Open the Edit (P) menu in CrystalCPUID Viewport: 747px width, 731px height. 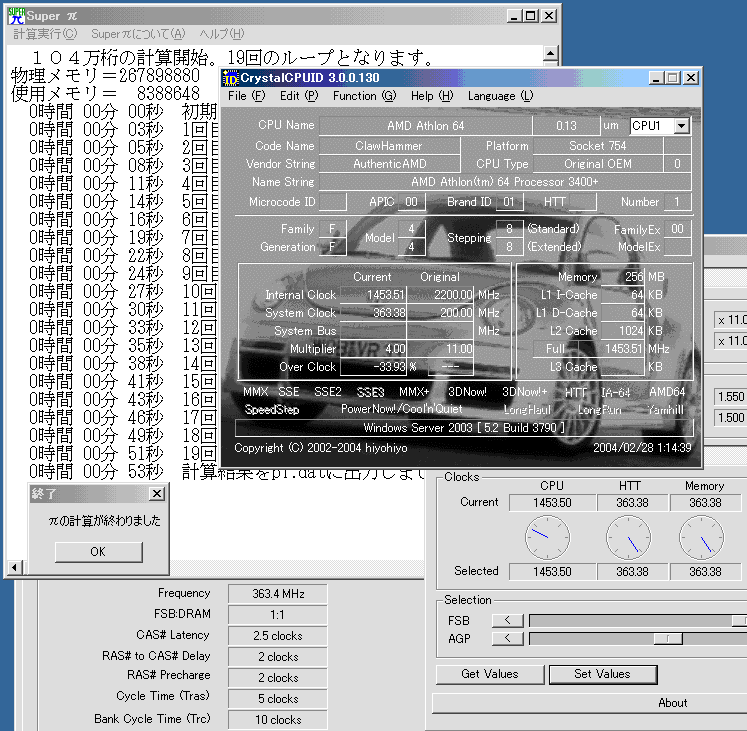[x=299, y=96]
